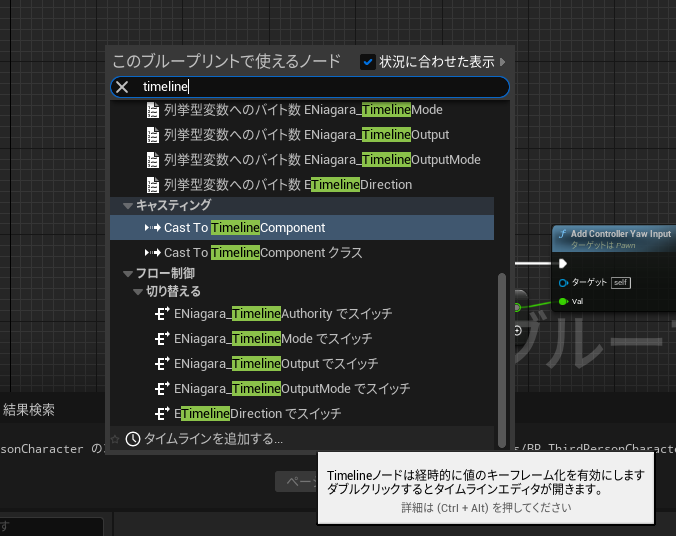Click the clock icon next to タイムラインを追加する
This screenshot has height=536, width=676.
[133, 439]
